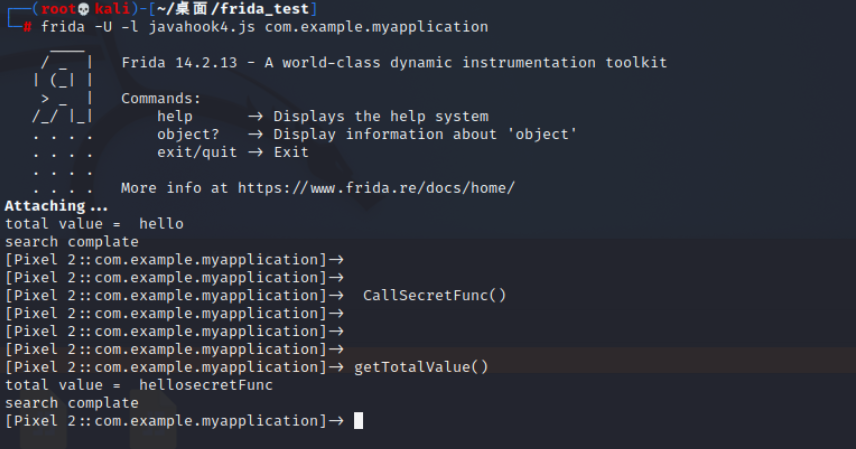Click the 'Attaching...' status text
Screen dimensions: 856x449
click(x=57, y=206)
